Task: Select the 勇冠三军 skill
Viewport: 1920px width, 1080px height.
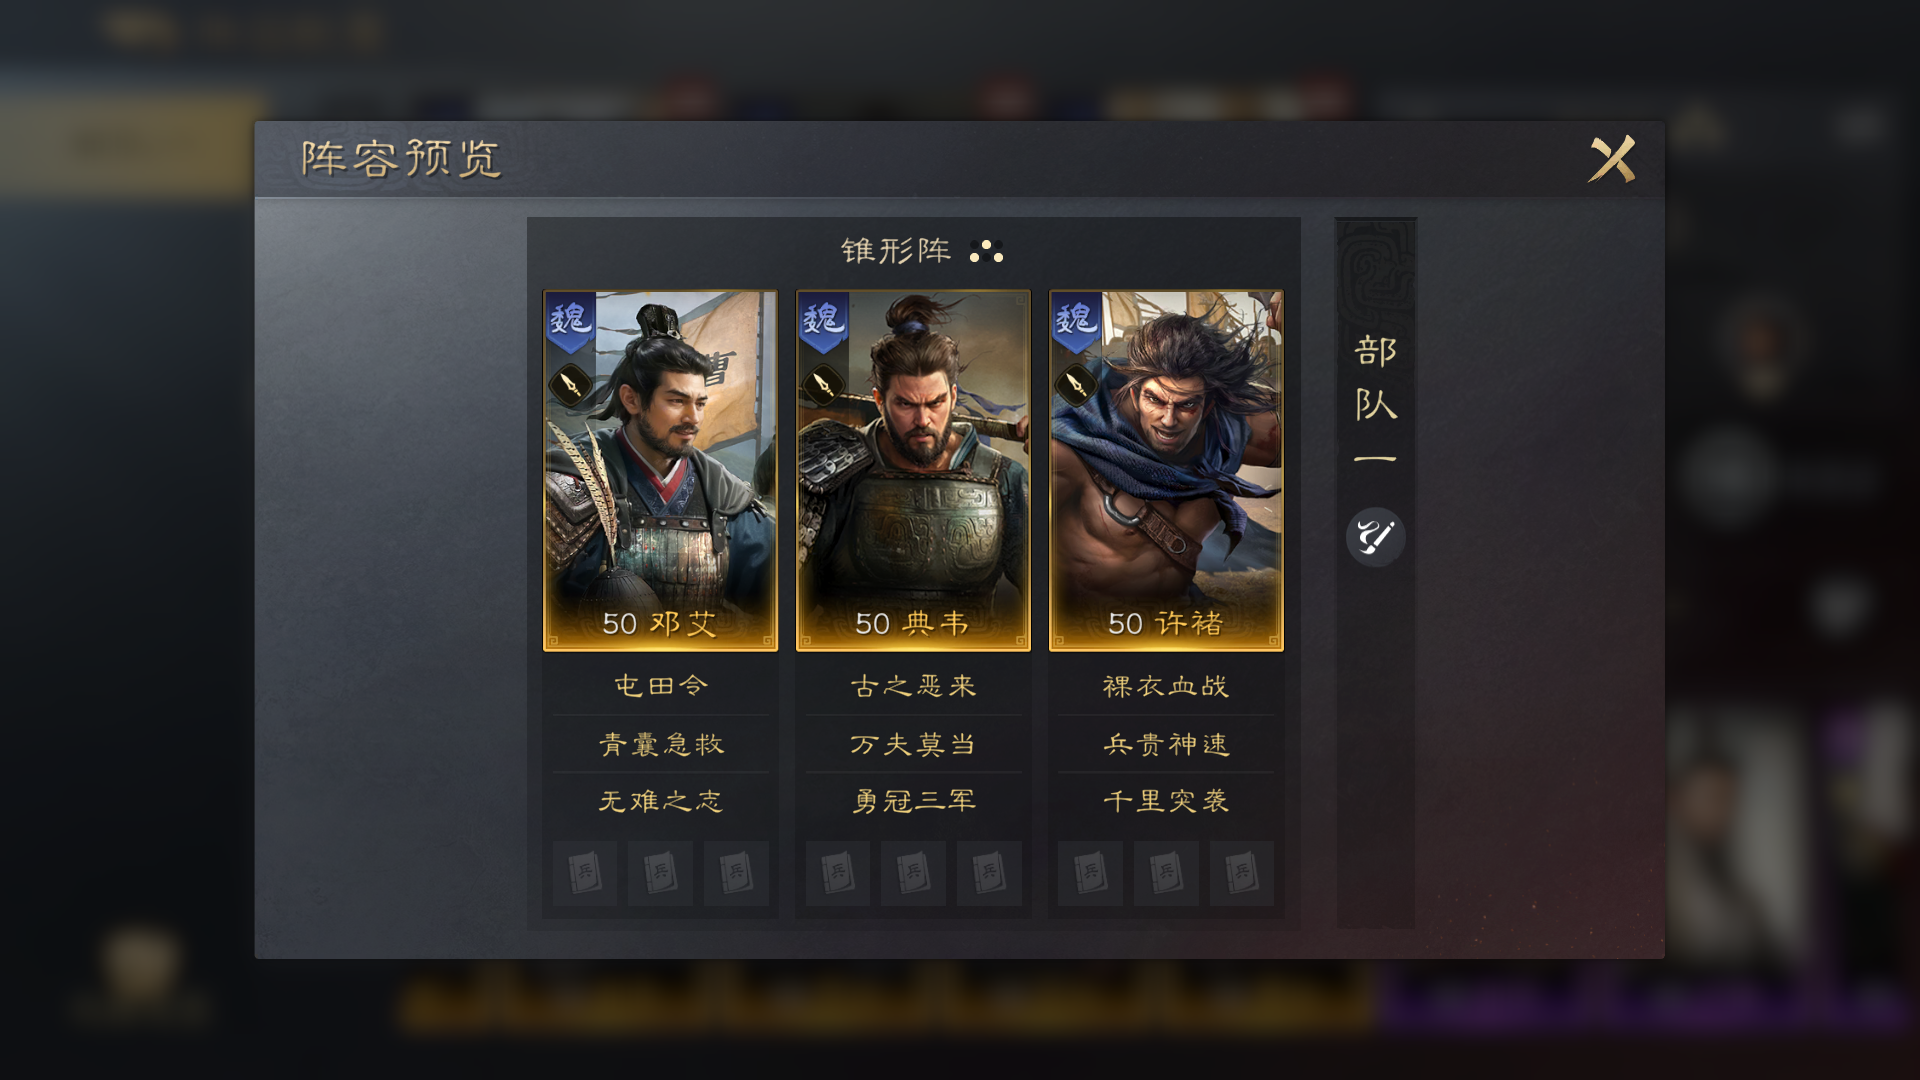Action: click(x=913, y=801)
